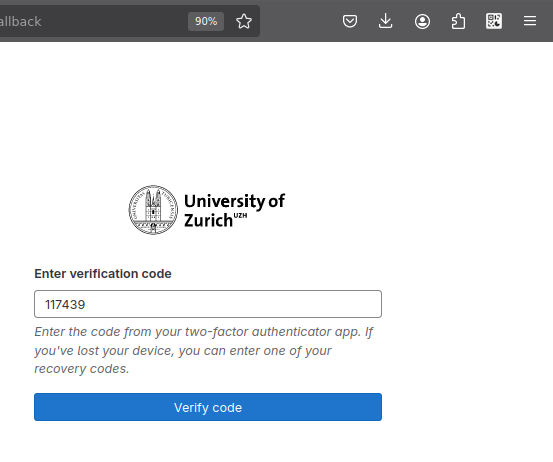Open the Firefox account profile icon

click(x=422, y=22)
